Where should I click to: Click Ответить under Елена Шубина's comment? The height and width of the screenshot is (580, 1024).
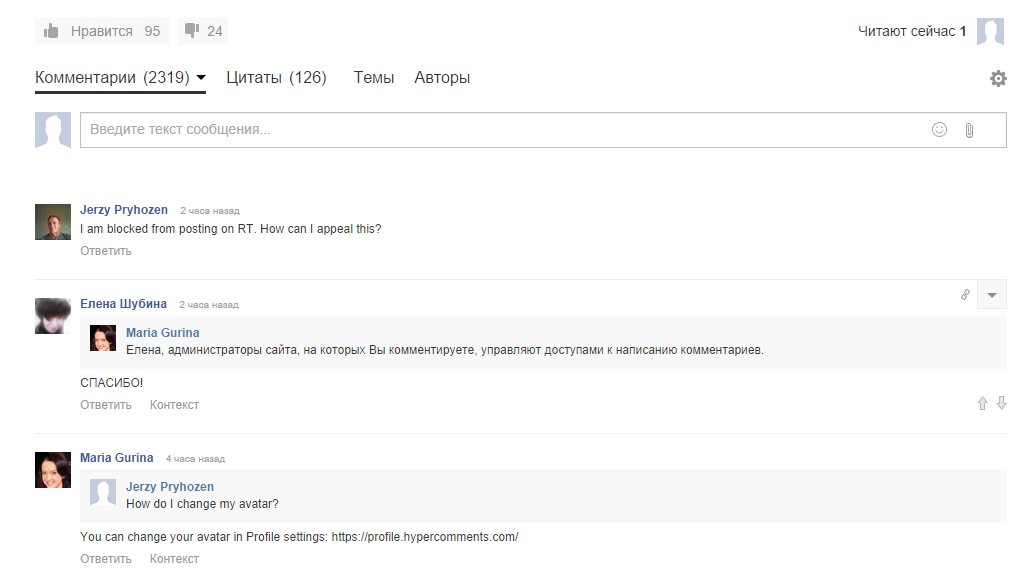(x=106, y=405)
